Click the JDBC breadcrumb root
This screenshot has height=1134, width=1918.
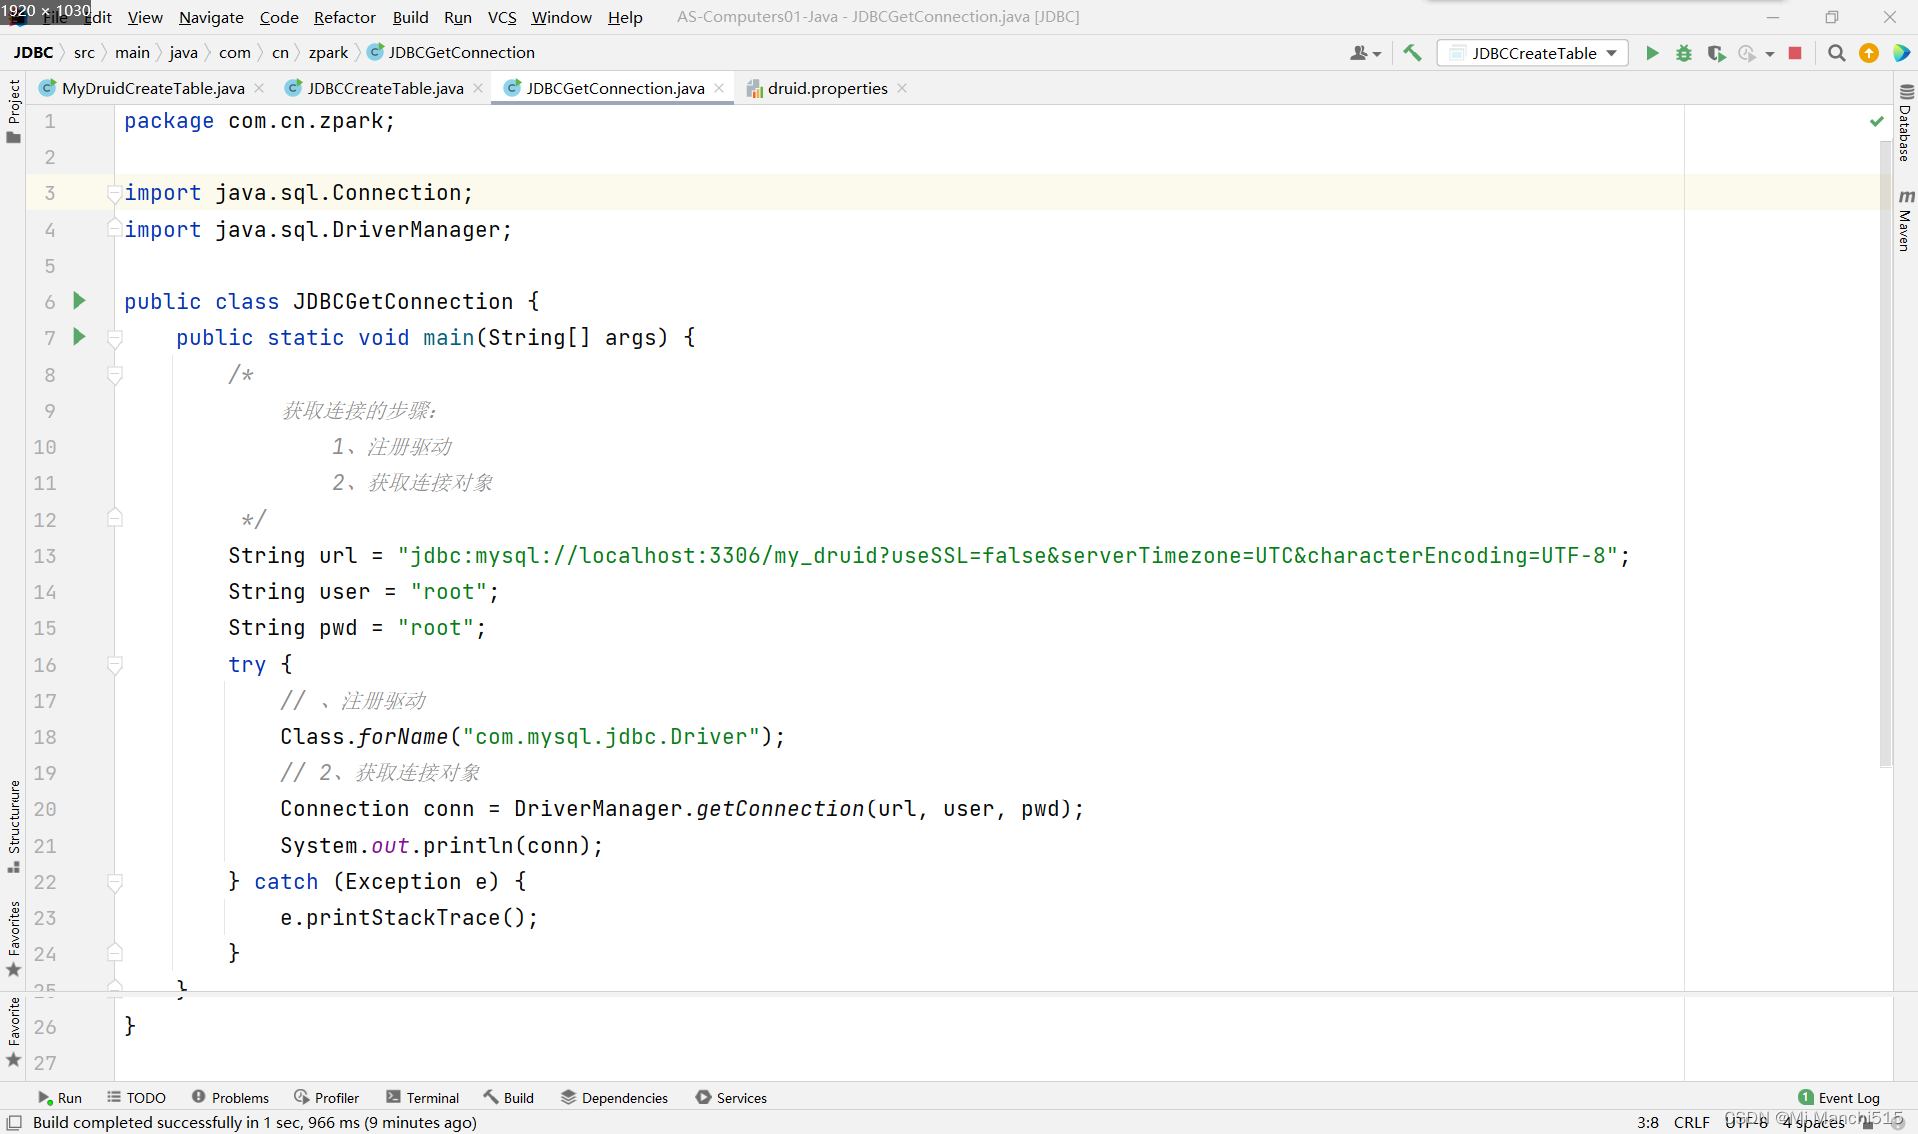33,52
